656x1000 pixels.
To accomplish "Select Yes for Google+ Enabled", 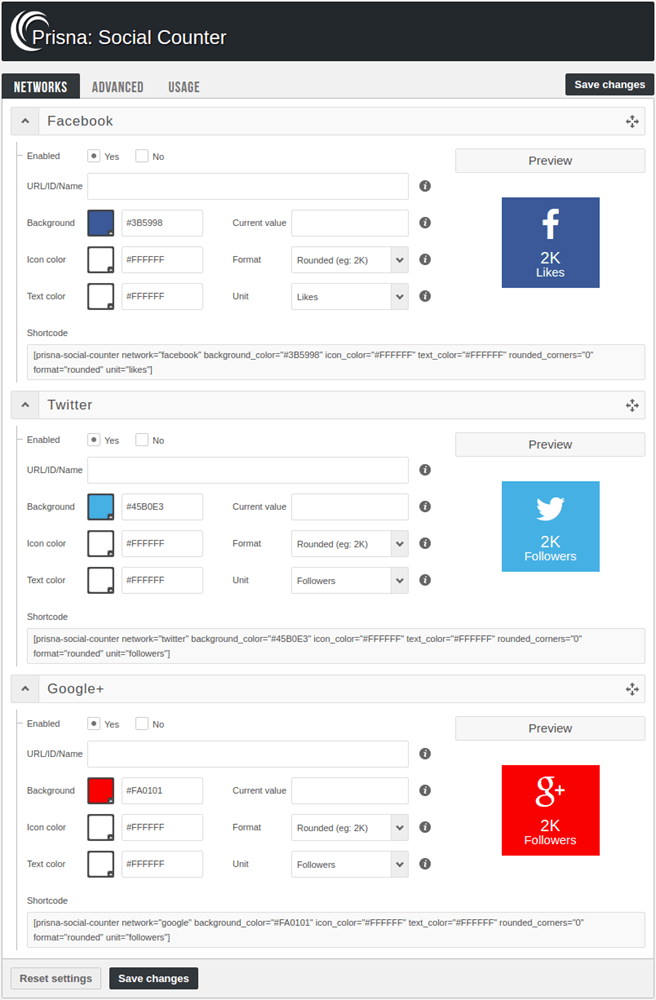I will [94, 723].
